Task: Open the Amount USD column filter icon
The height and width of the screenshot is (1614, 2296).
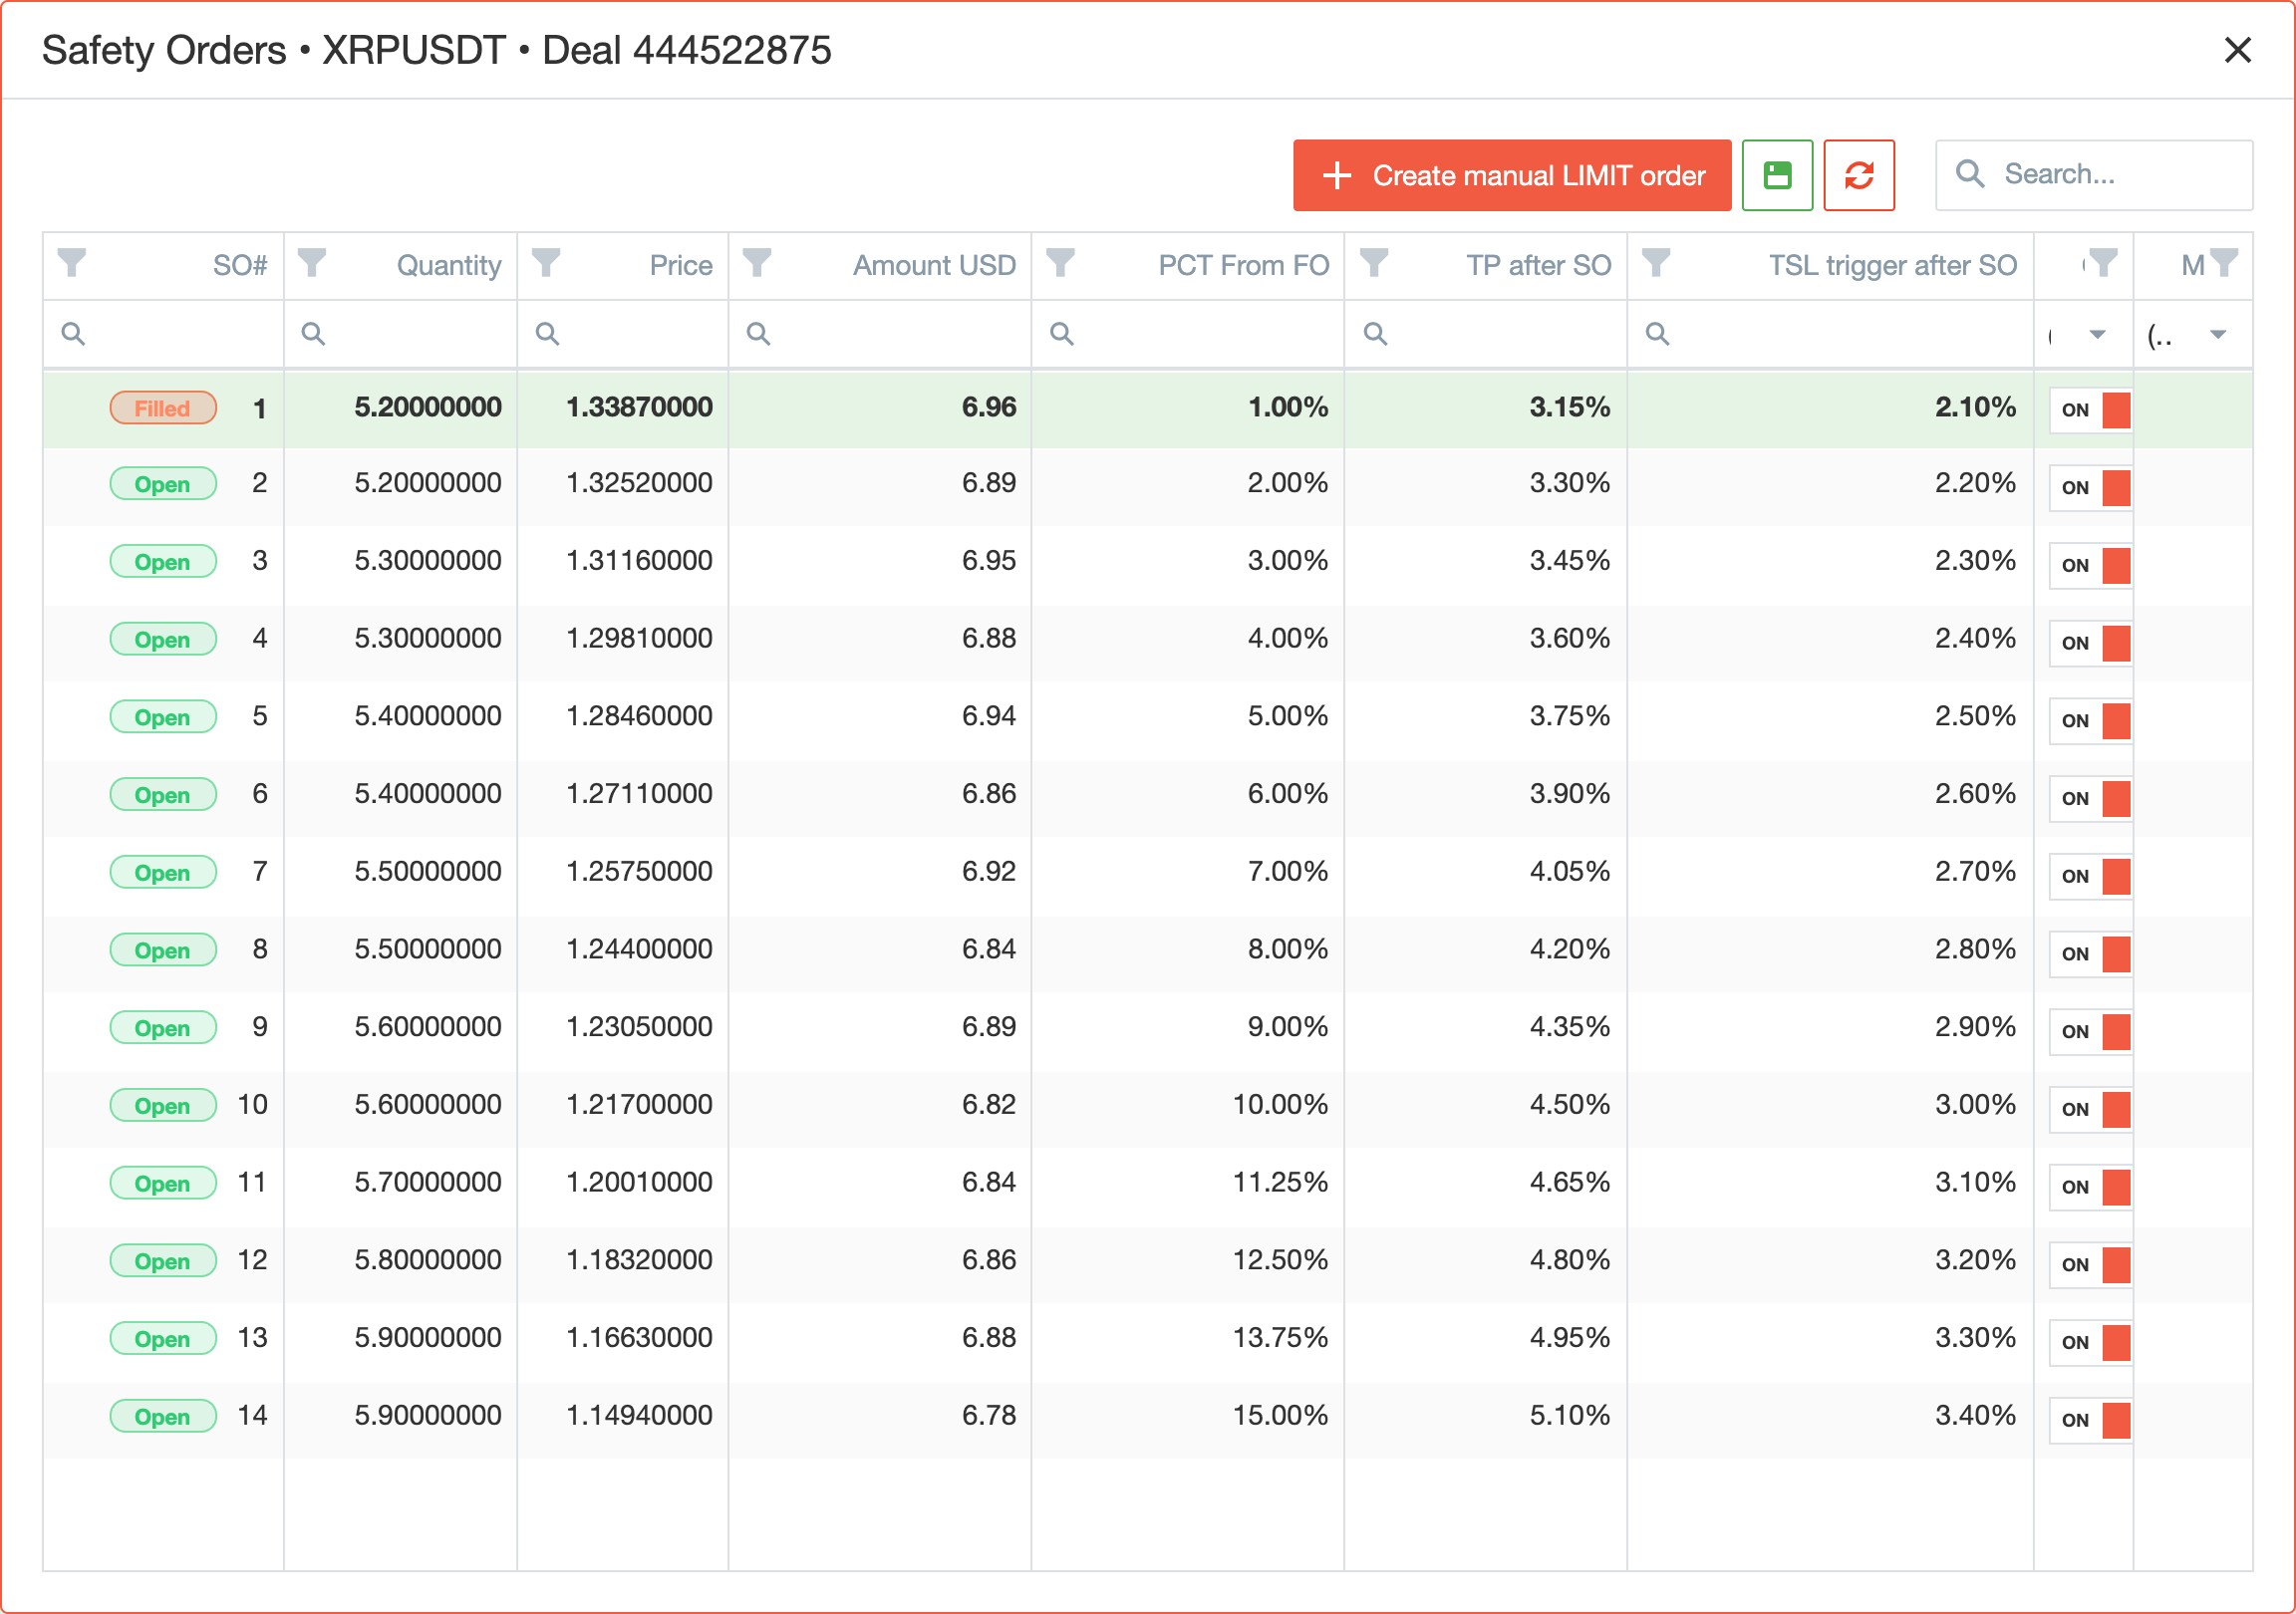Action: (757, 263)
